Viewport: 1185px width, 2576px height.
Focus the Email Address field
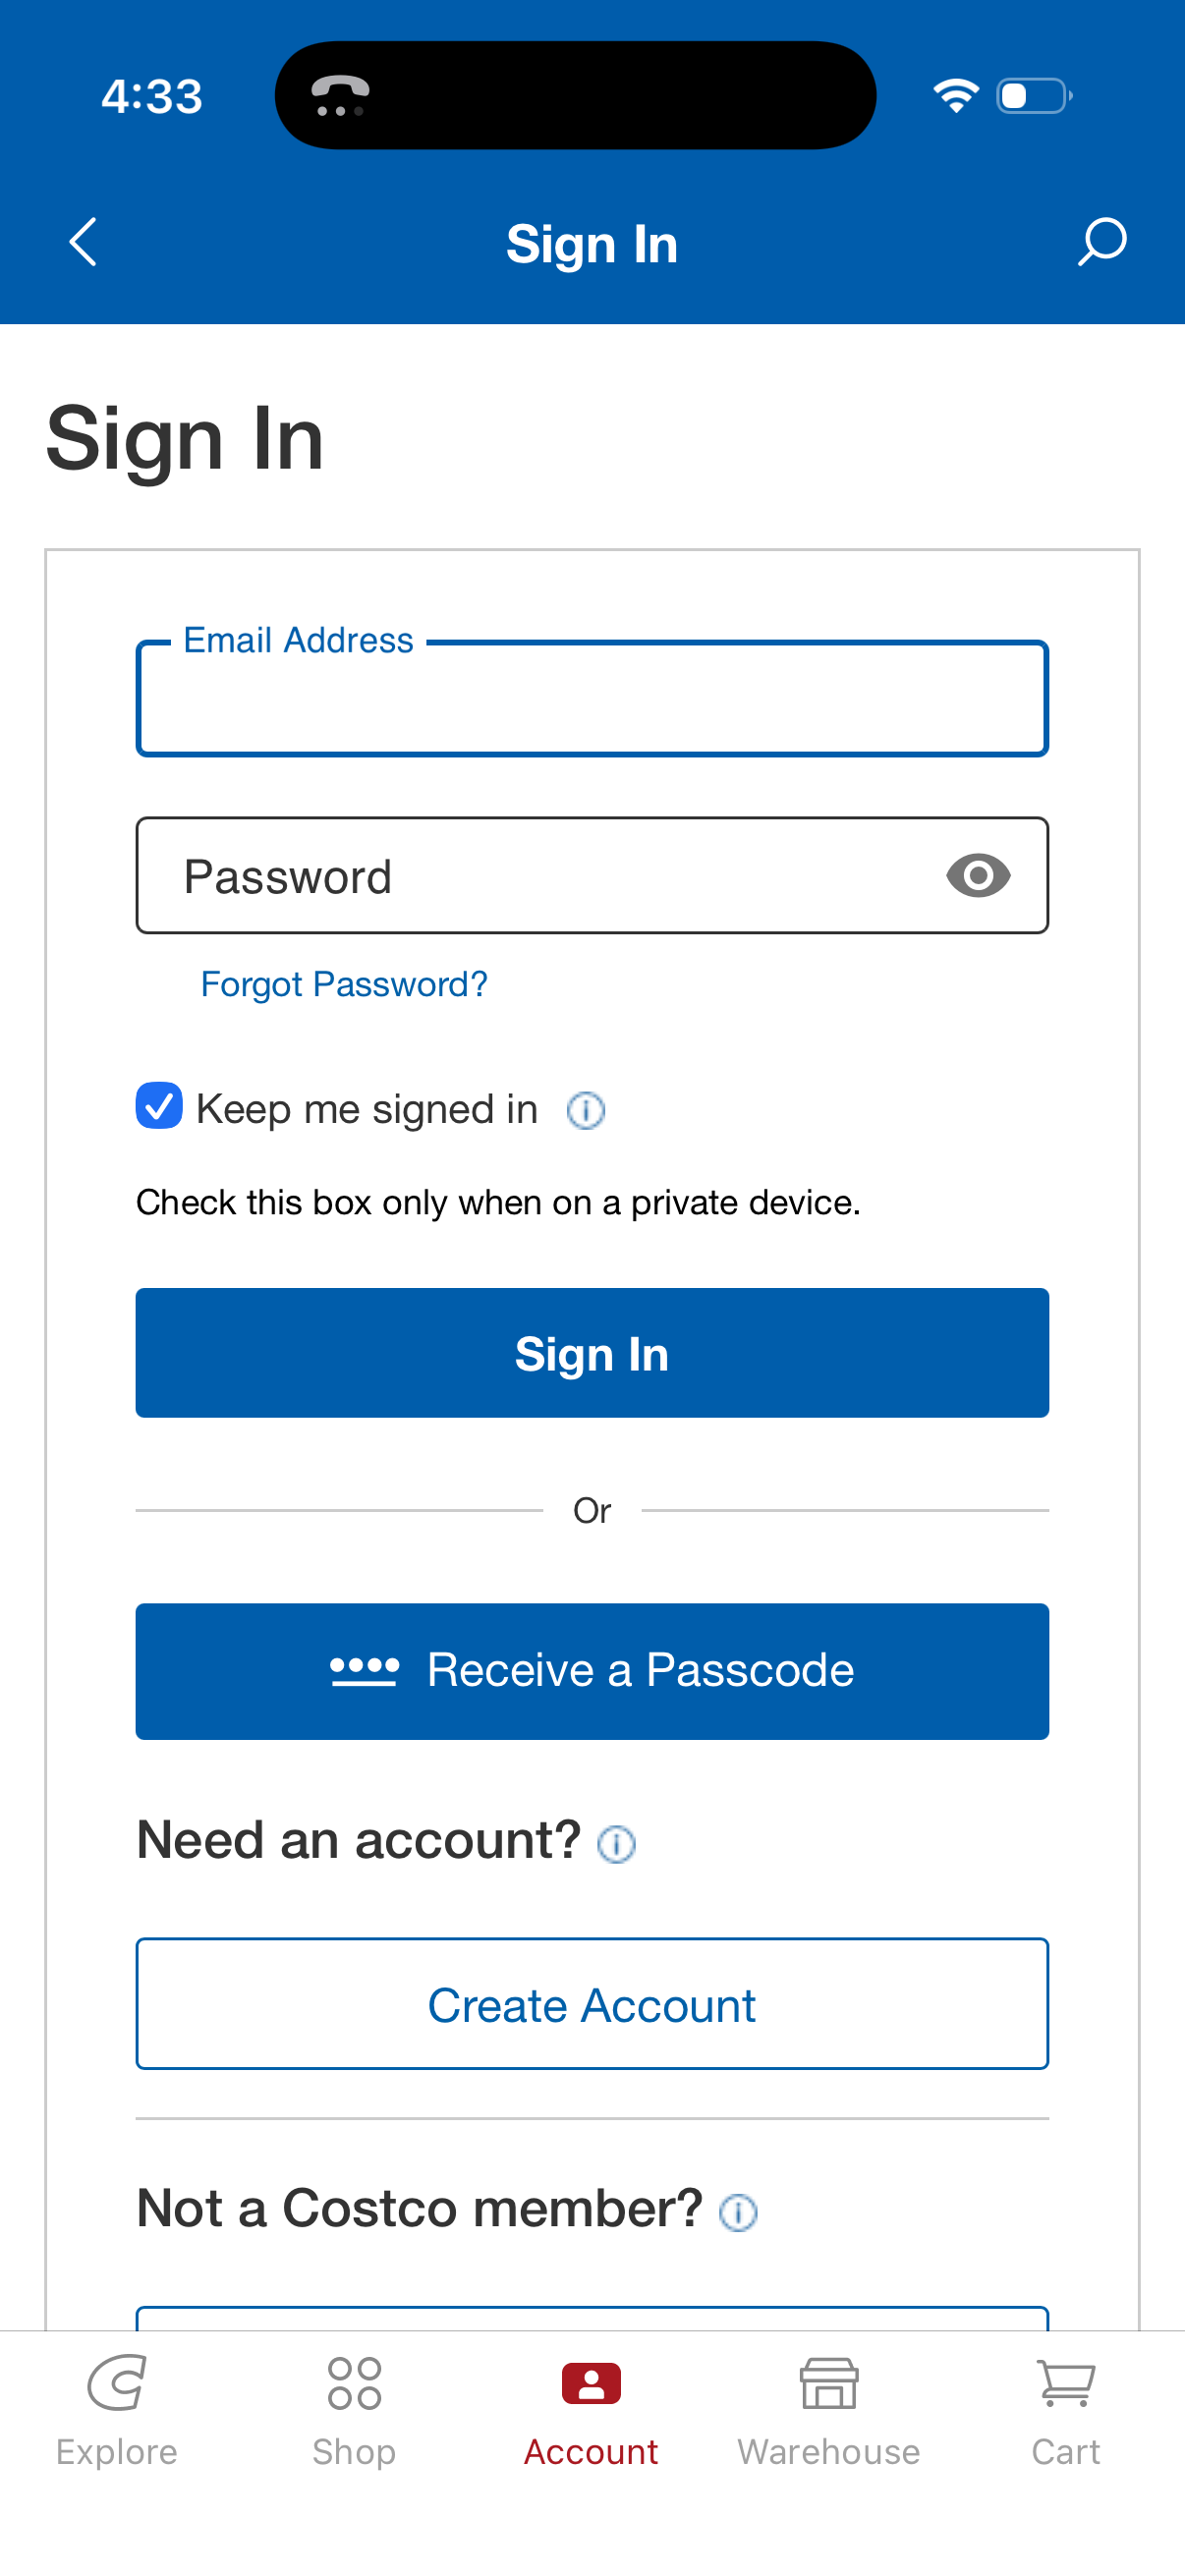pyautogui.click(x=592, y=700)
